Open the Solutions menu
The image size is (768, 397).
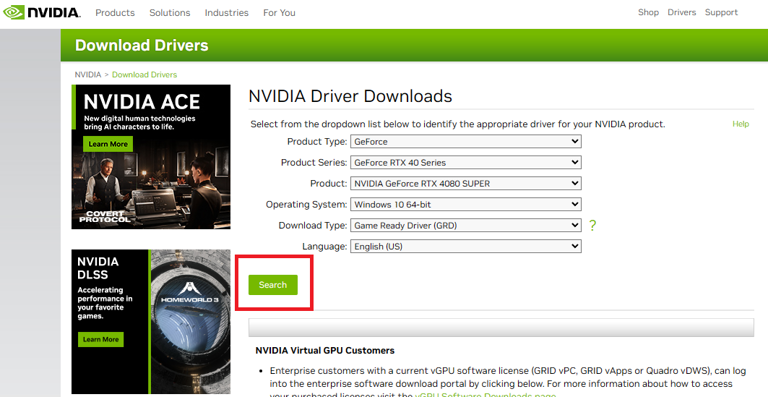pos(169,13)
